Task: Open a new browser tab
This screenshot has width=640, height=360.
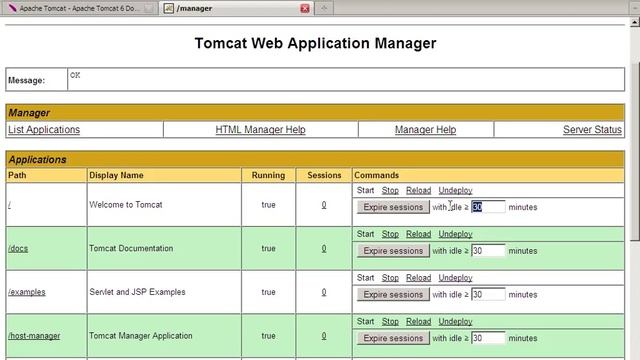Action: pos(324,8)
